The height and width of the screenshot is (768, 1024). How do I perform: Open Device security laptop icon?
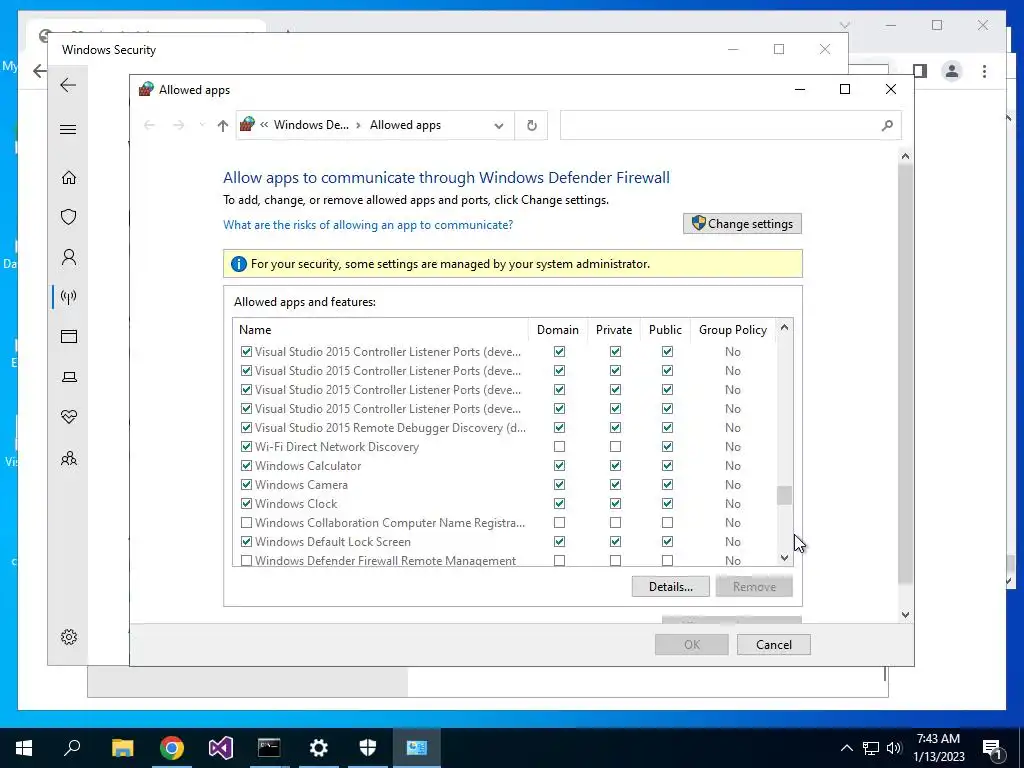[x=69, y=377]
